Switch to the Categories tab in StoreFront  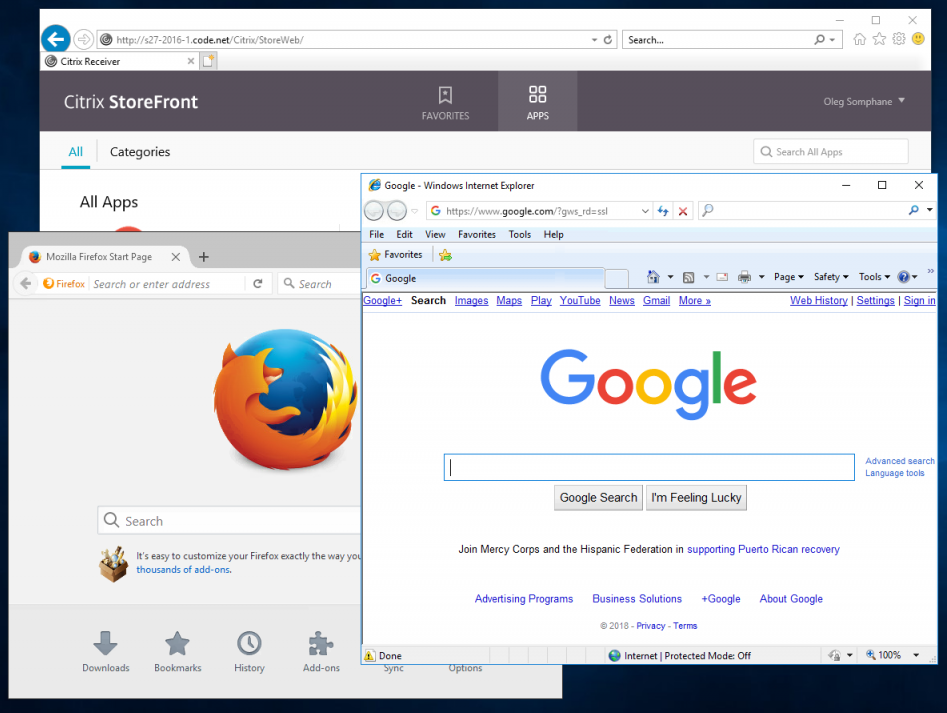pyautogui.click(x=139, y=152)
